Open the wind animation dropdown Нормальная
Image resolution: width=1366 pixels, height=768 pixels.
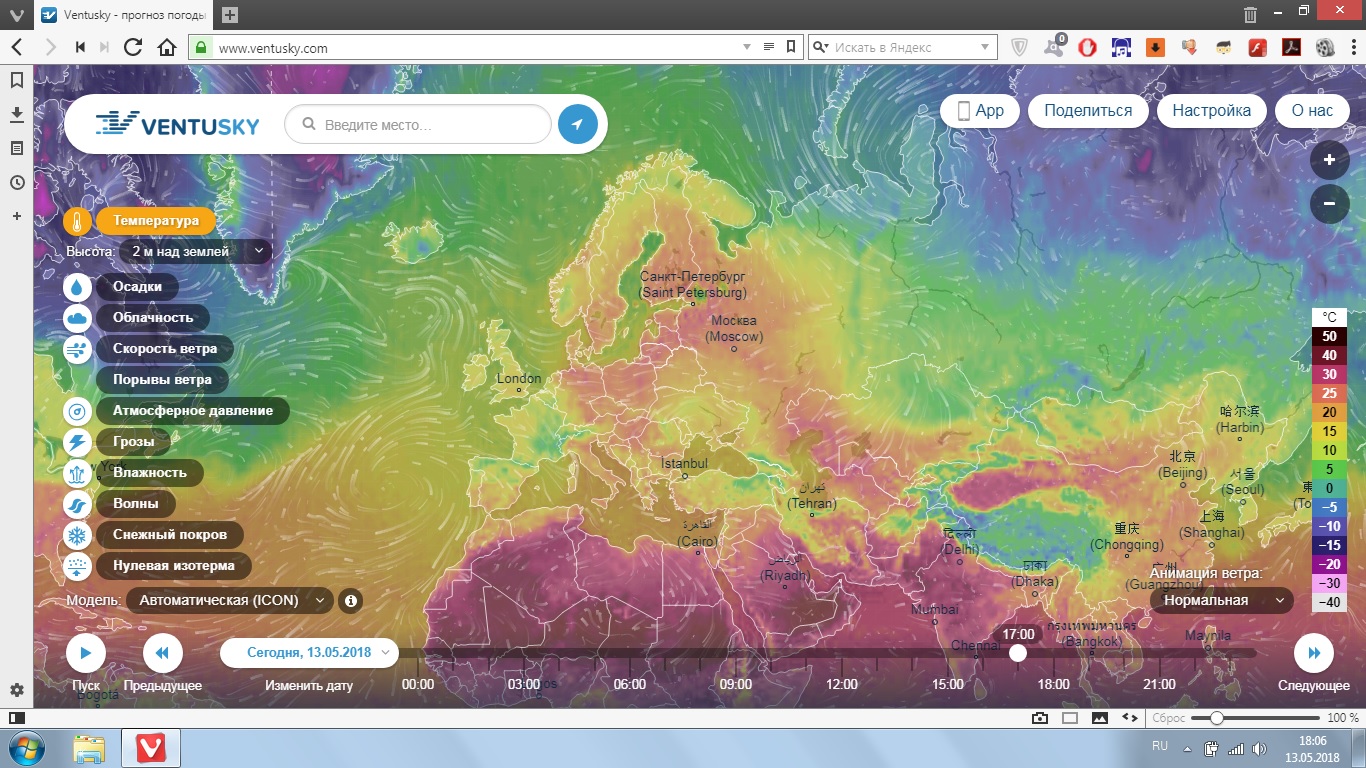pos(1220,601)
